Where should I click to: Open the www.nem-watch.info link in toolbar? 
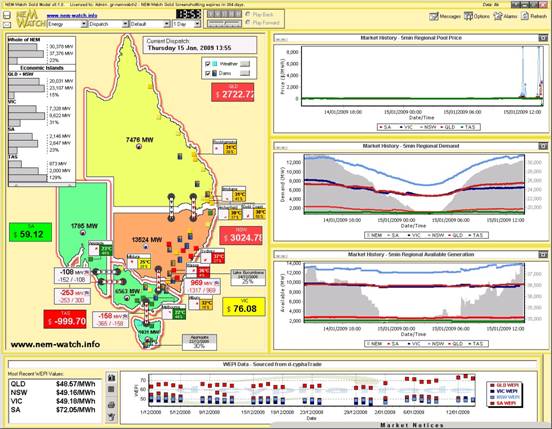click(x=72, y=15)
